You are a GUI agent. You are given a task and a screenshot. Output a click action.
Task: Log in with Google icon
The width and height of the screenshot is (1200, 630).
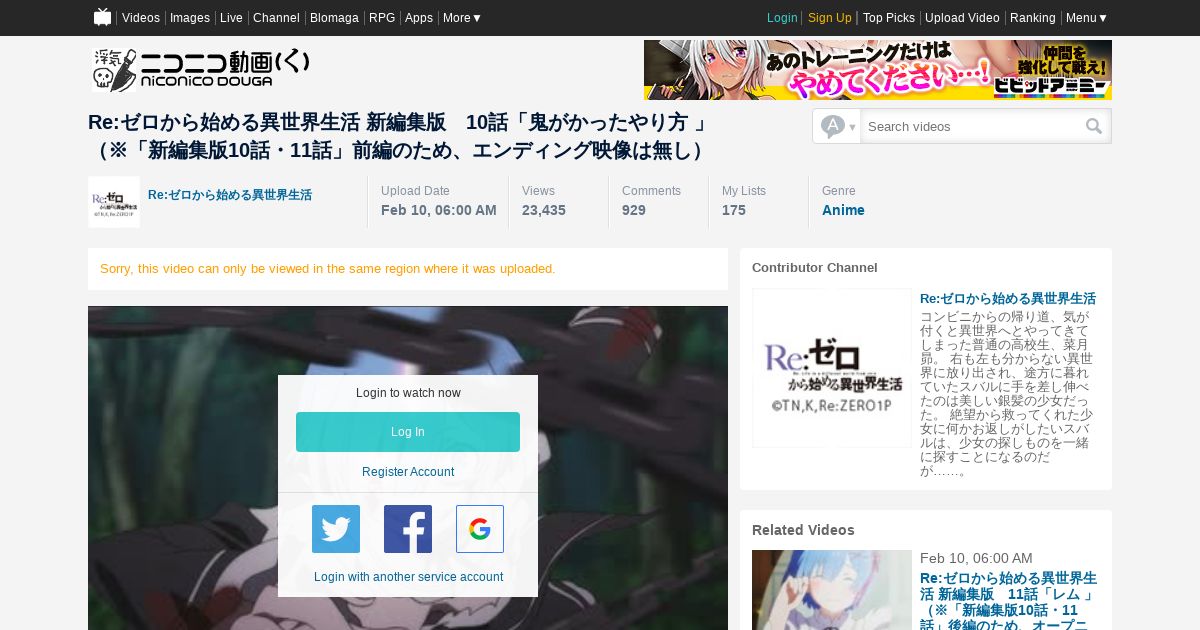[x=480, y=529]
